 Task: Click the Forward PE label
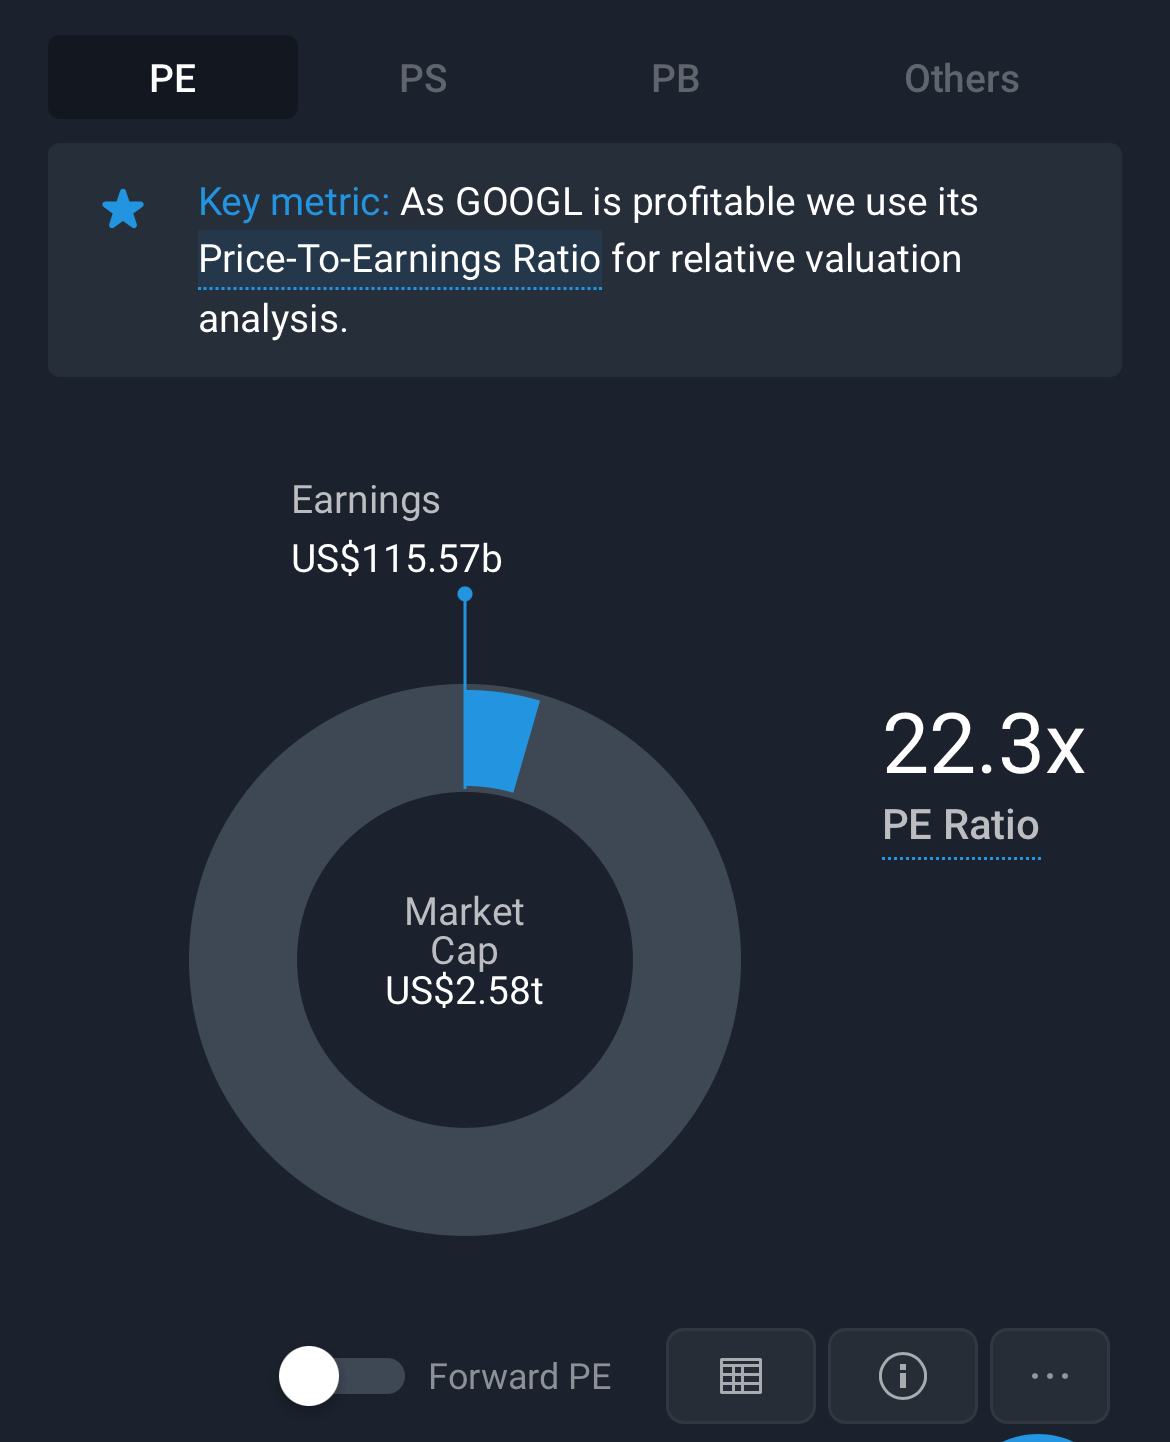click(x=520, y=1377)
